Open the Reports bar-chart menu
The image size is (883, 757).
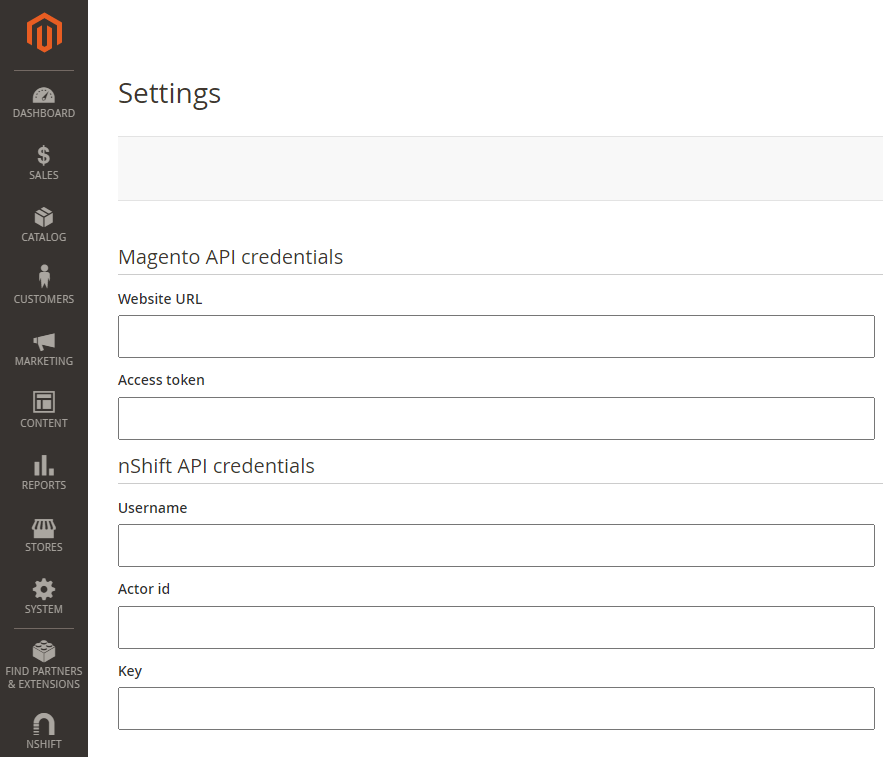click(44, 473)
